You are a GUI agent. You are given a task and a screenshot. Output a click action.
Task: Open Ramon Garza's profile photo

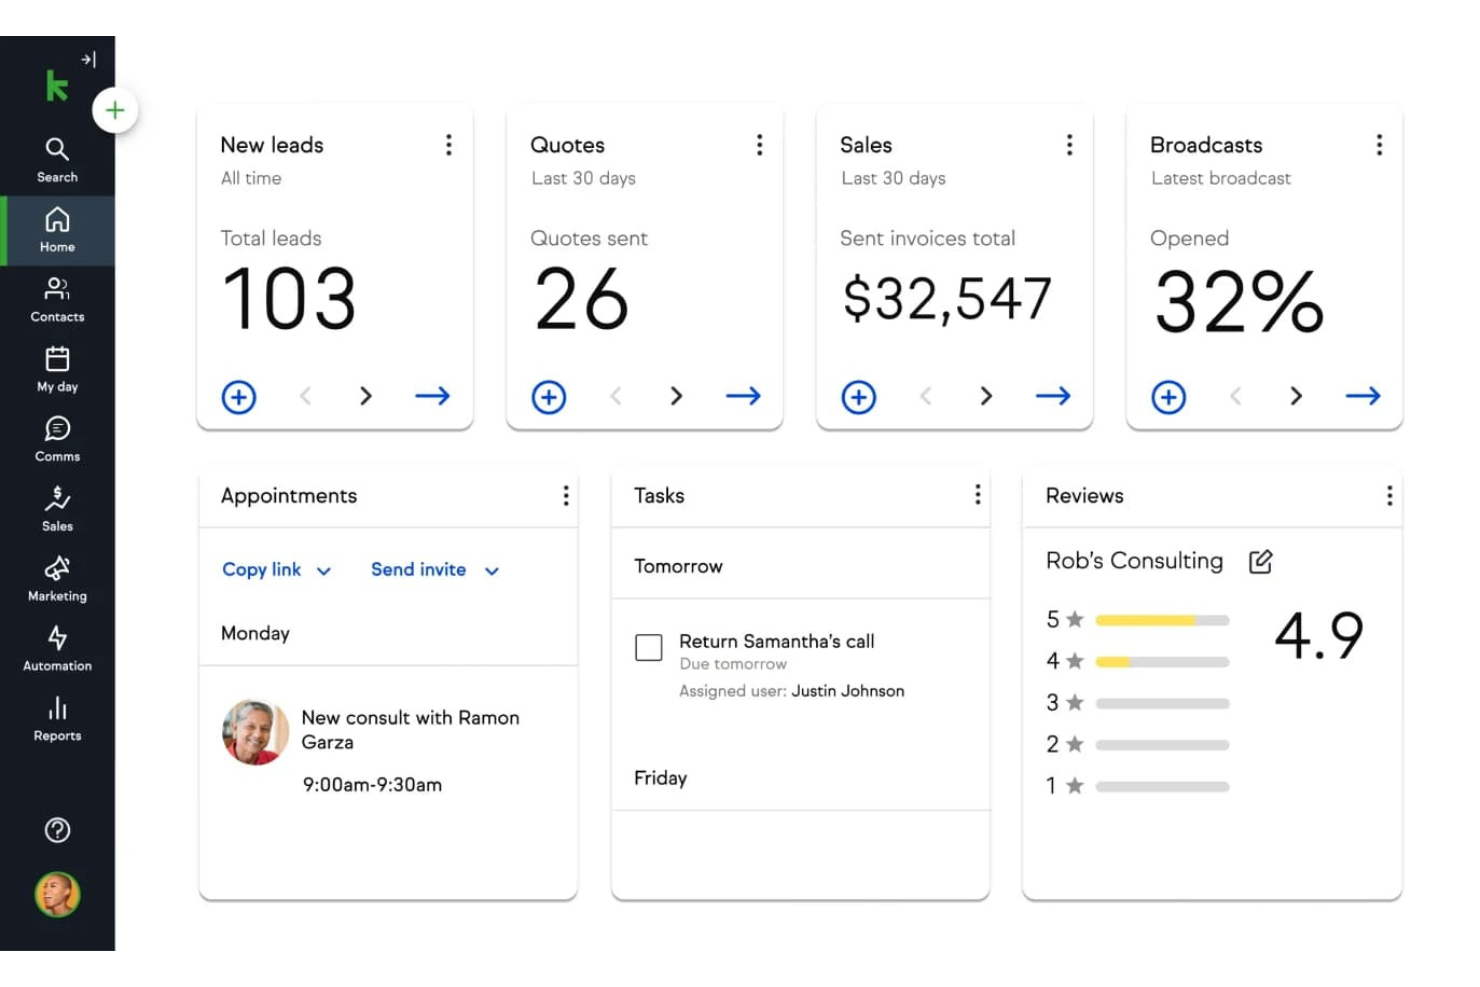click(x=255, y=733)
